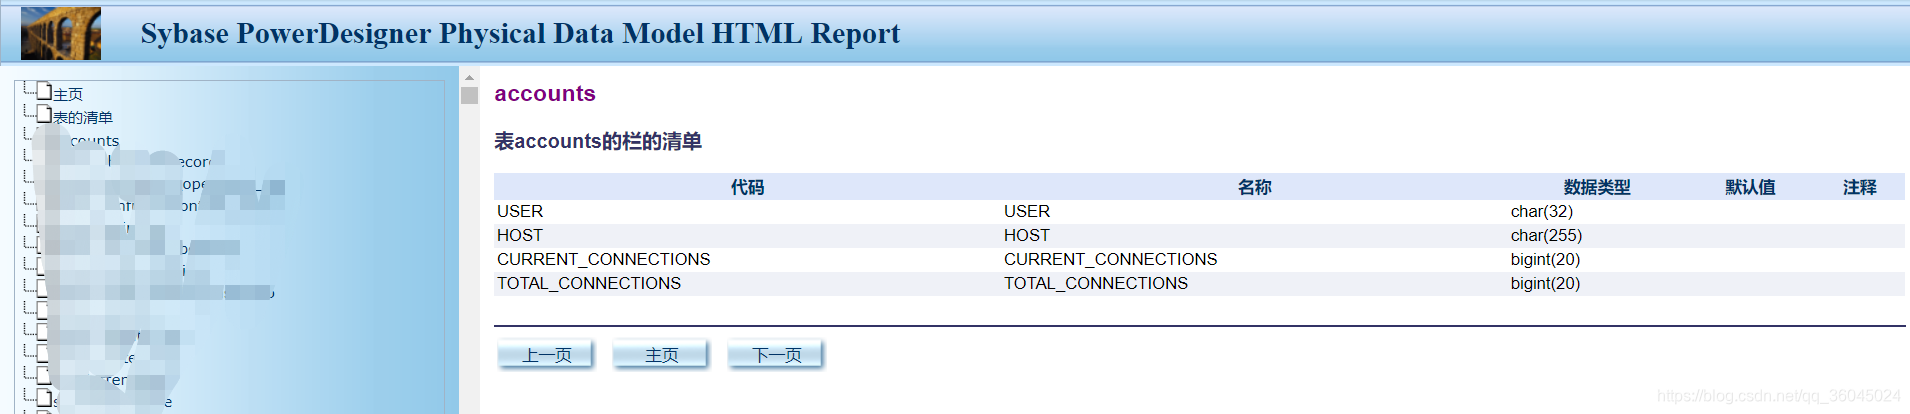Click the purple accounts heading

(x=545, y=93)
